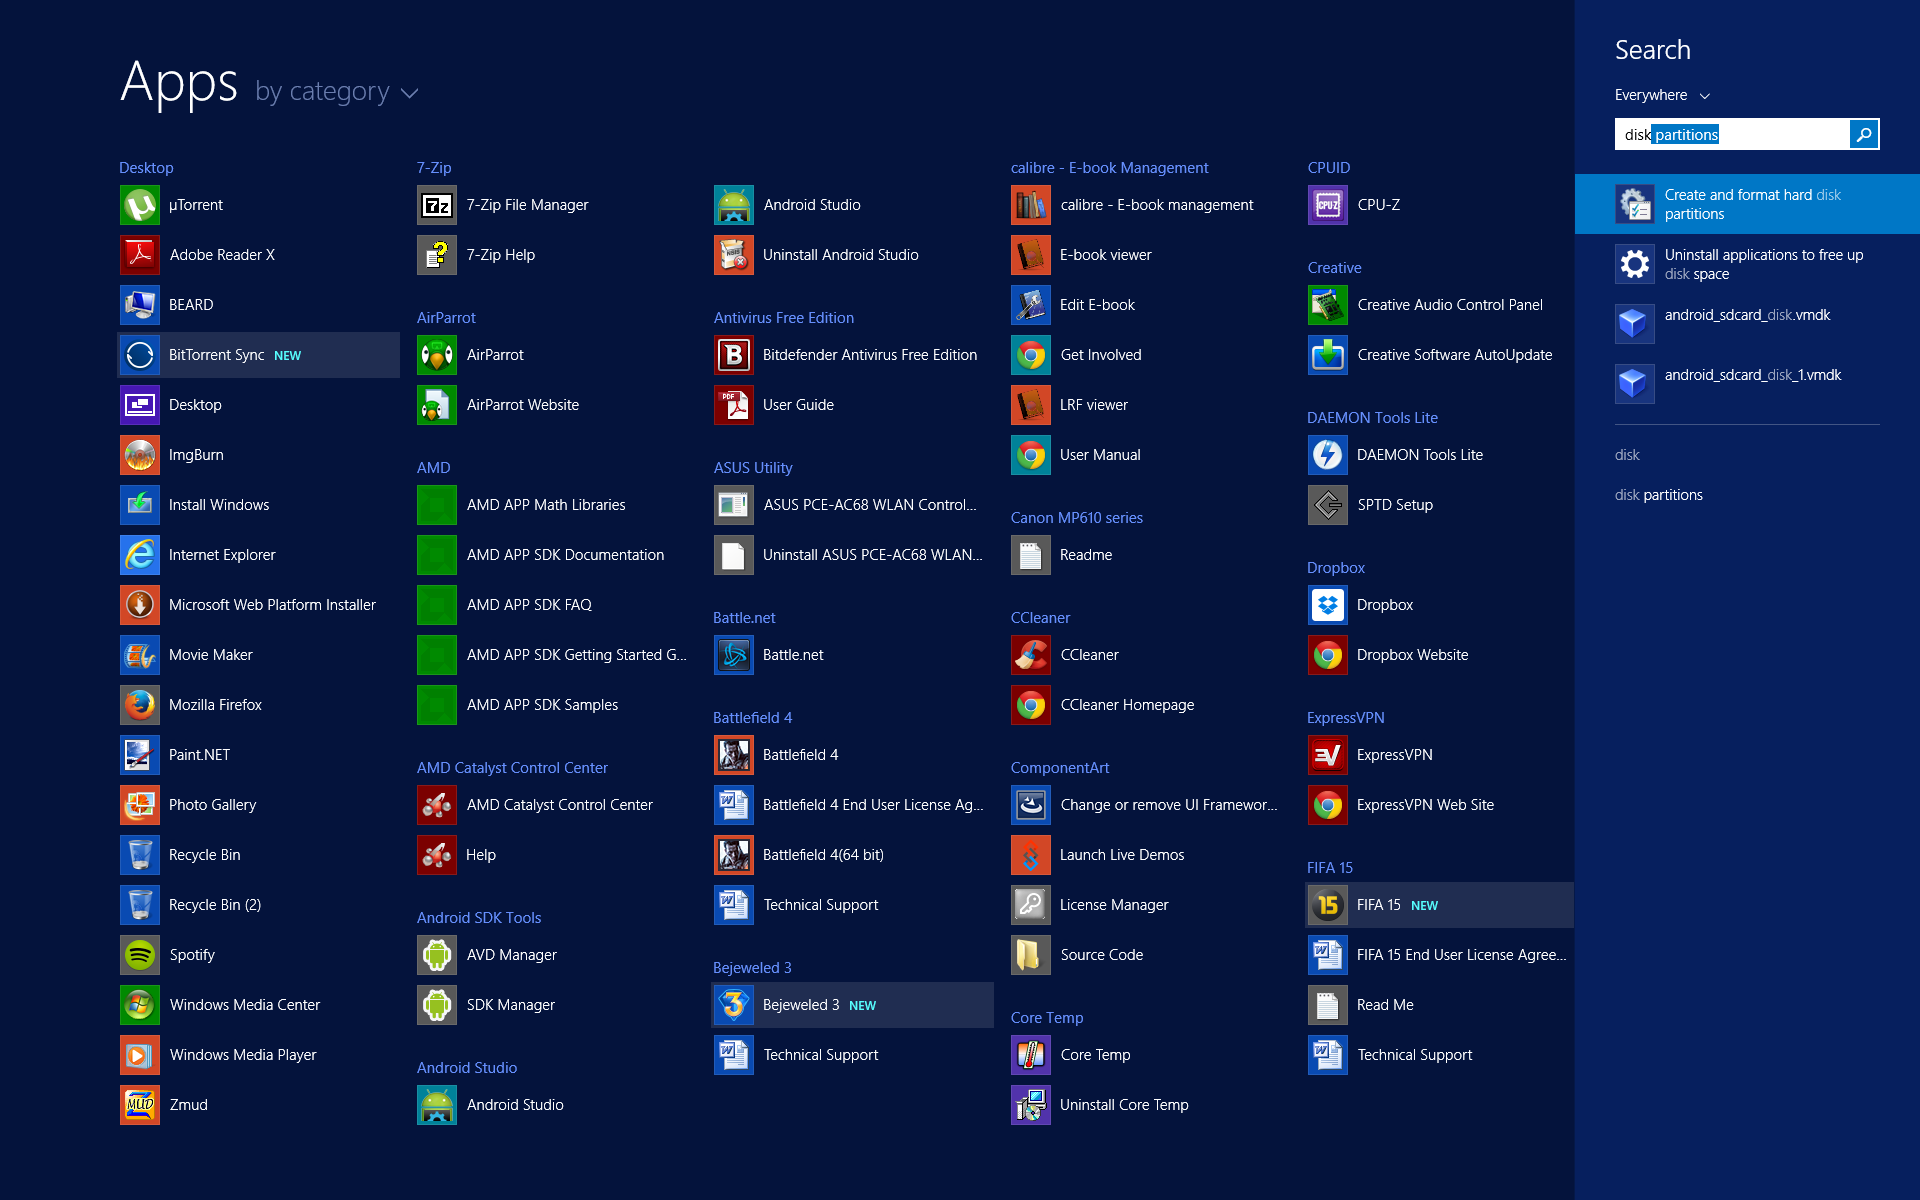Open the Dropbox app icon
The image size is (1920, 1200).
(x=1327, y=605)
